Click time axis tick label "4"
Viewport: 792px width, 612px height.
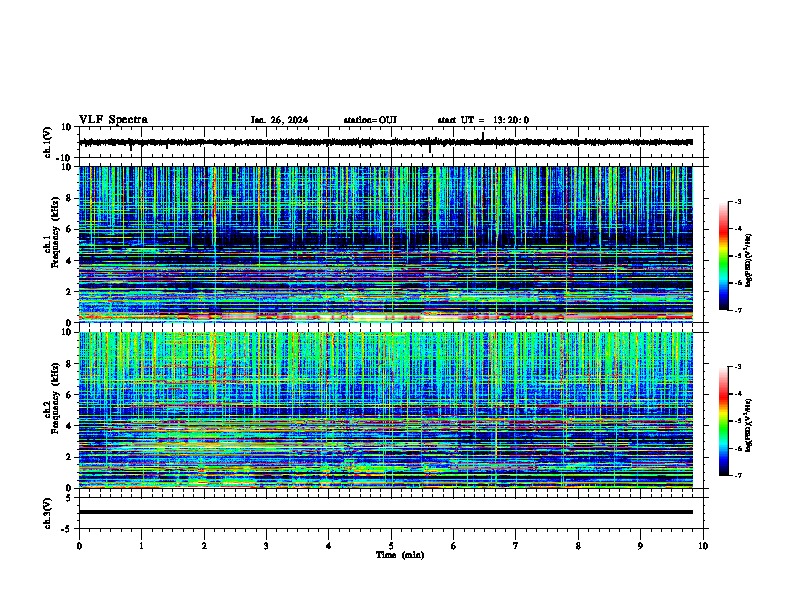click(329, 546)
